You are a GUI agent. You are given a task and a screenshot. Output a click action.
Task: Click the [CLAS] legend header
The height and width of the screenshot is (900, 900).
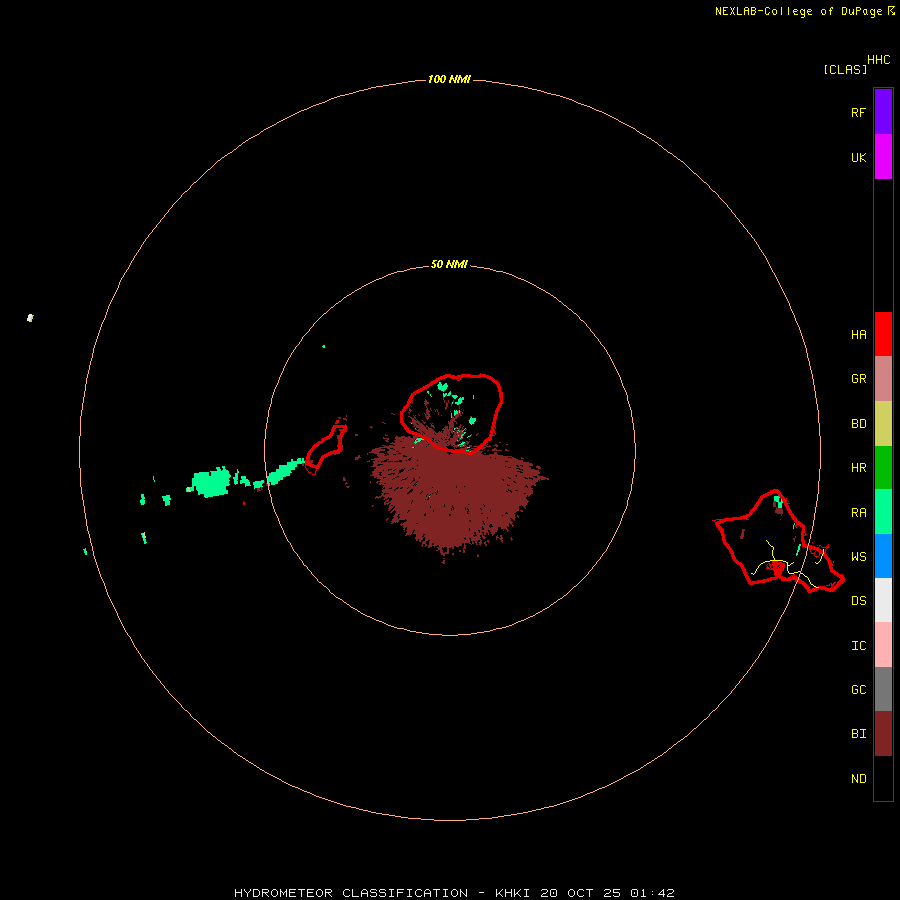[x=845, y=69]
